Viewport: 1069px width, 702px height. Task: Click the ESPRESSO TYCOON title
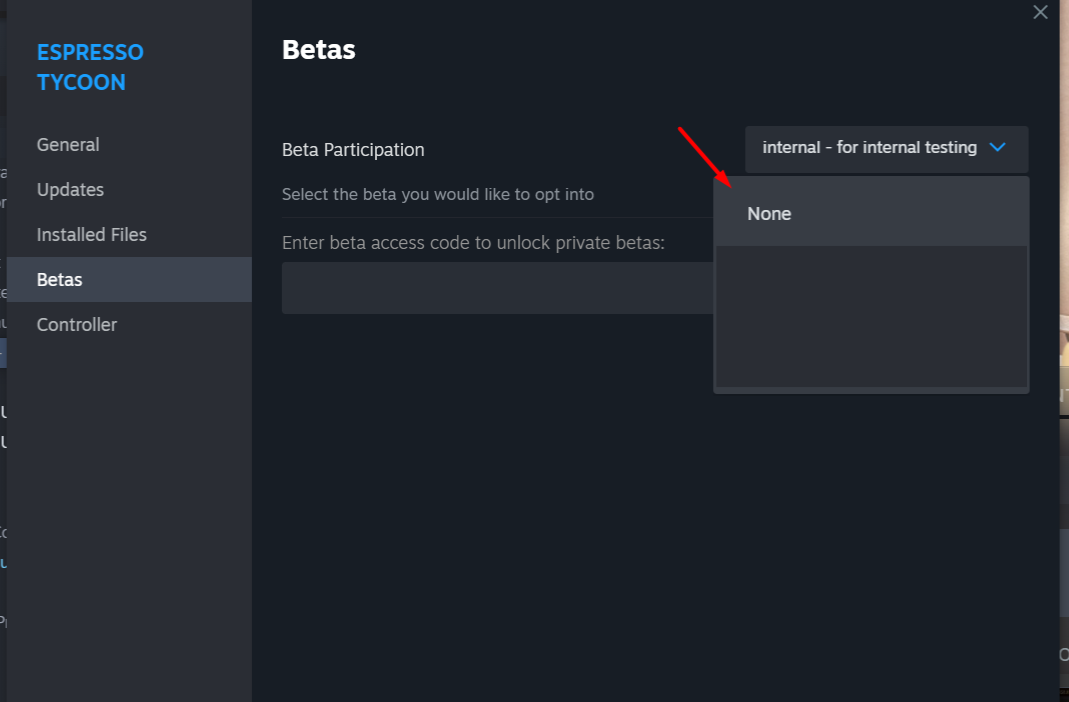pyautogui.click(x=90, y=67)
